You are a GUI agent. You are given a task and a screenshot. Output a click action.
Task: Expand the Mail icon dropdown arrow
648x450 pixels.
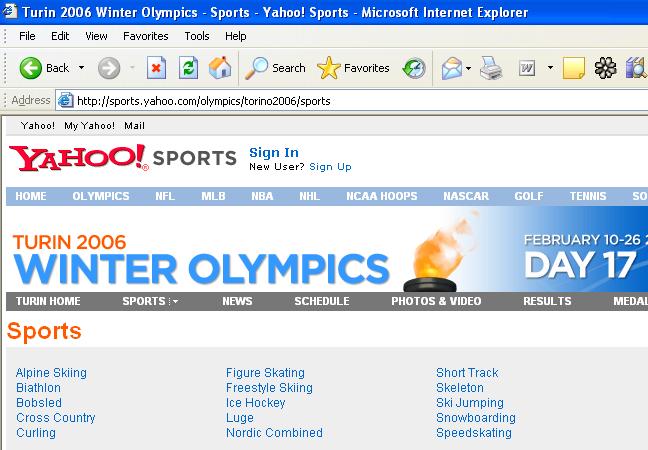[x=468, y=68]
